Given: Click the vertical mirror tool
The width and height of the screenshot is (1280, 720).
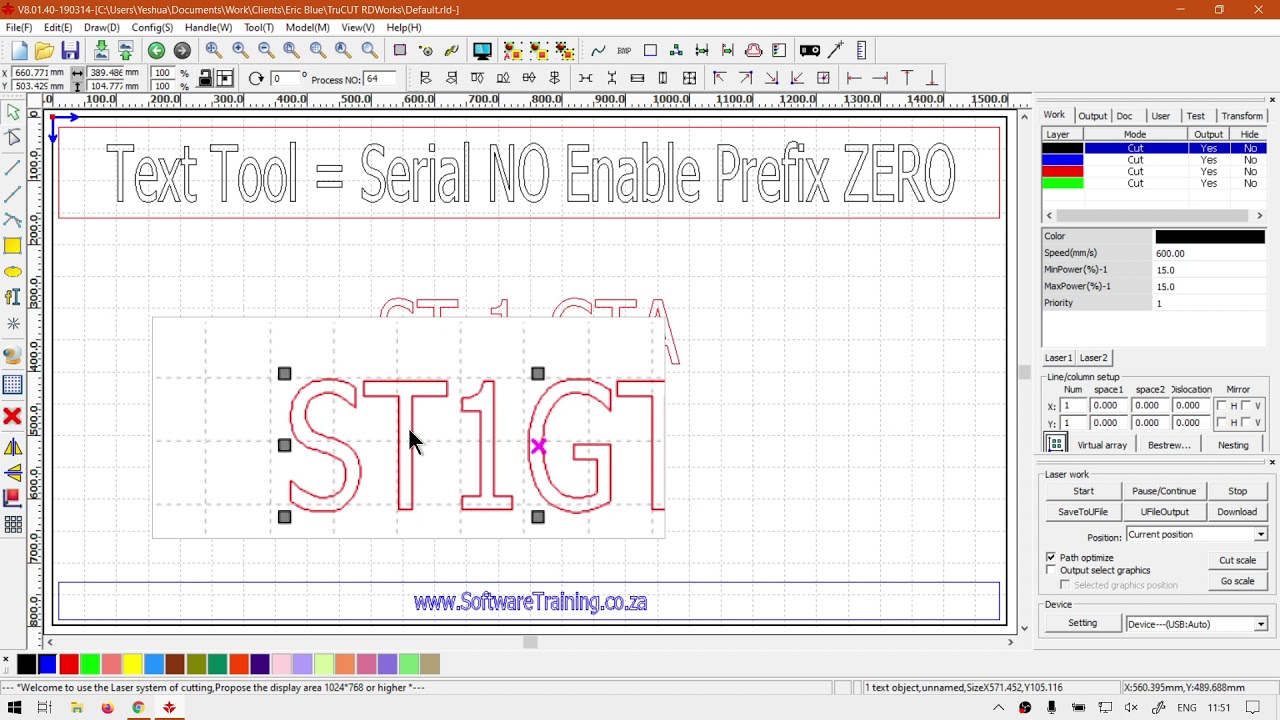Looking at the screenshot, I should pyautogui.click(x=13, y=473).
